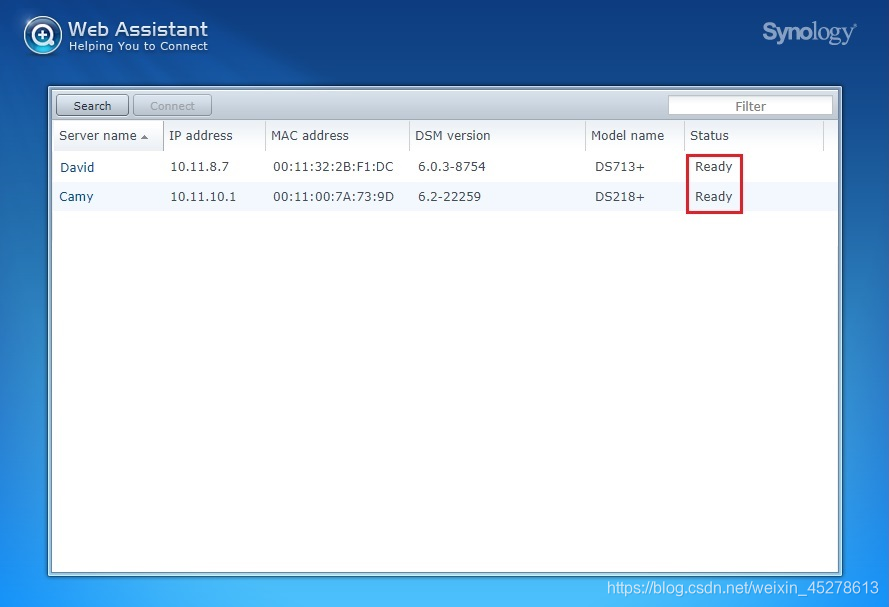889x607 pixels.
Task: Focus the Filter input field
Action: point(750,106)
